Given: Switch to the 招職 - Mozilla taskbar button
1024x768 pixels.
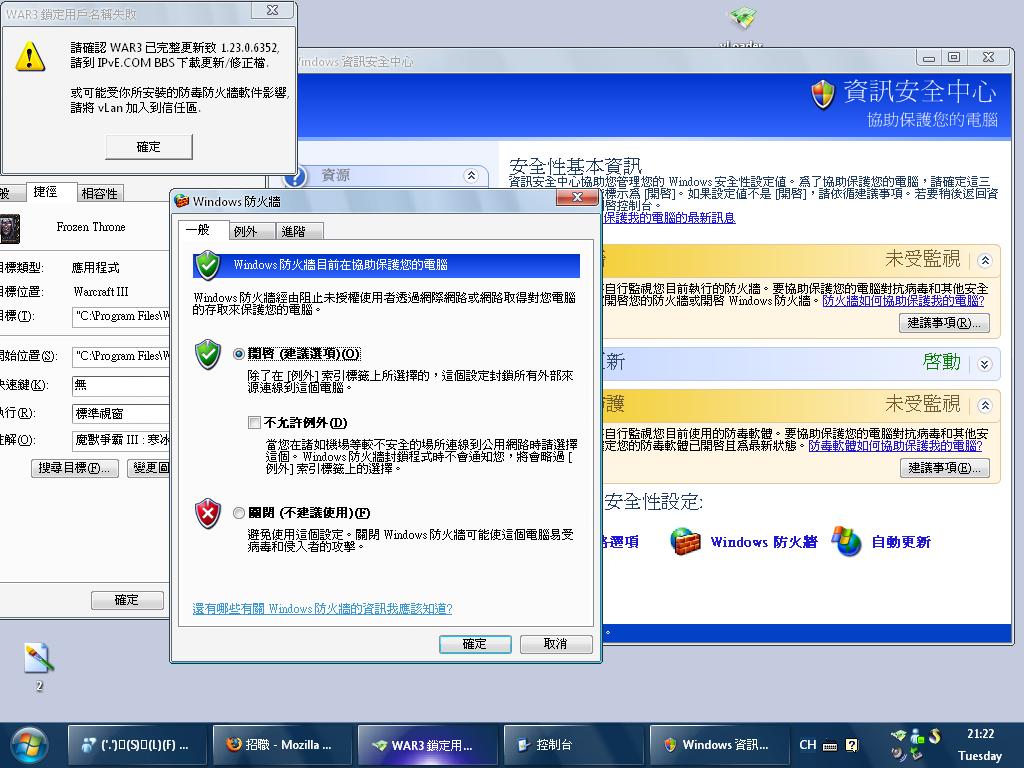Looking at the screenshot, I should tap(281, 745).
